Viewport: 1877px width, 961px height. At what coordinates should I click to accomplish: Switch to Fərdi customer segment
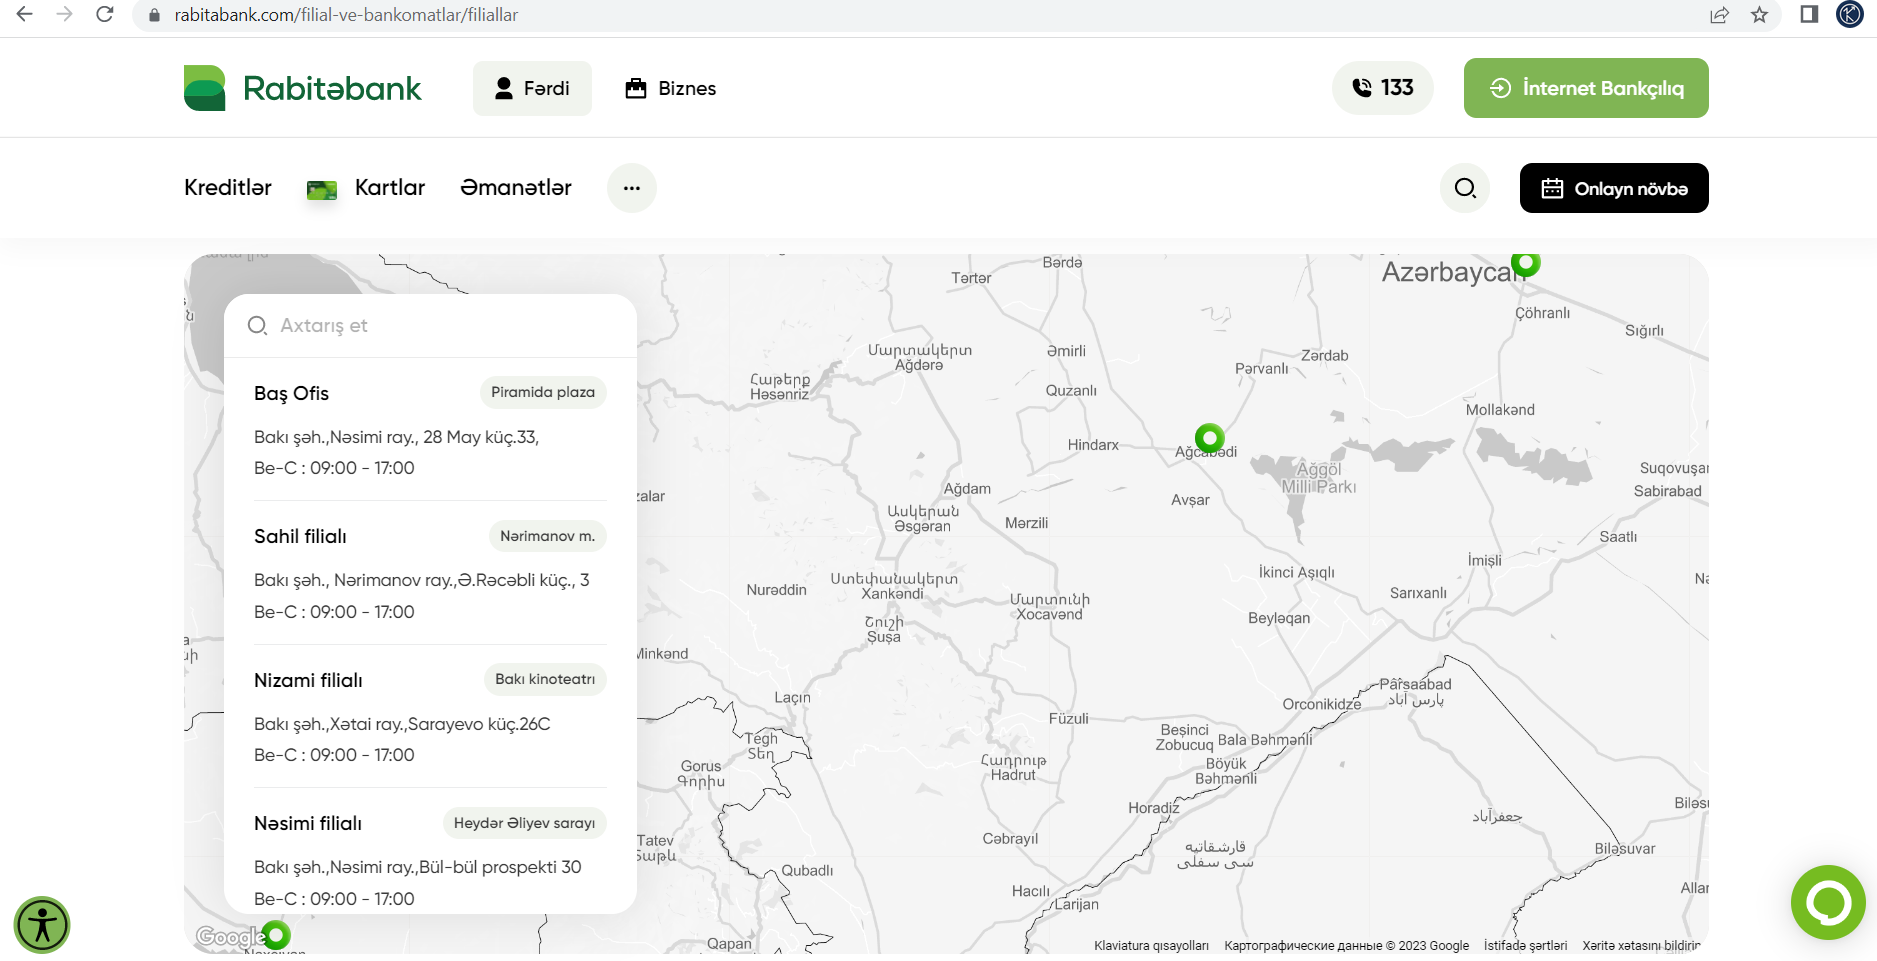click(x=532, y=88)
